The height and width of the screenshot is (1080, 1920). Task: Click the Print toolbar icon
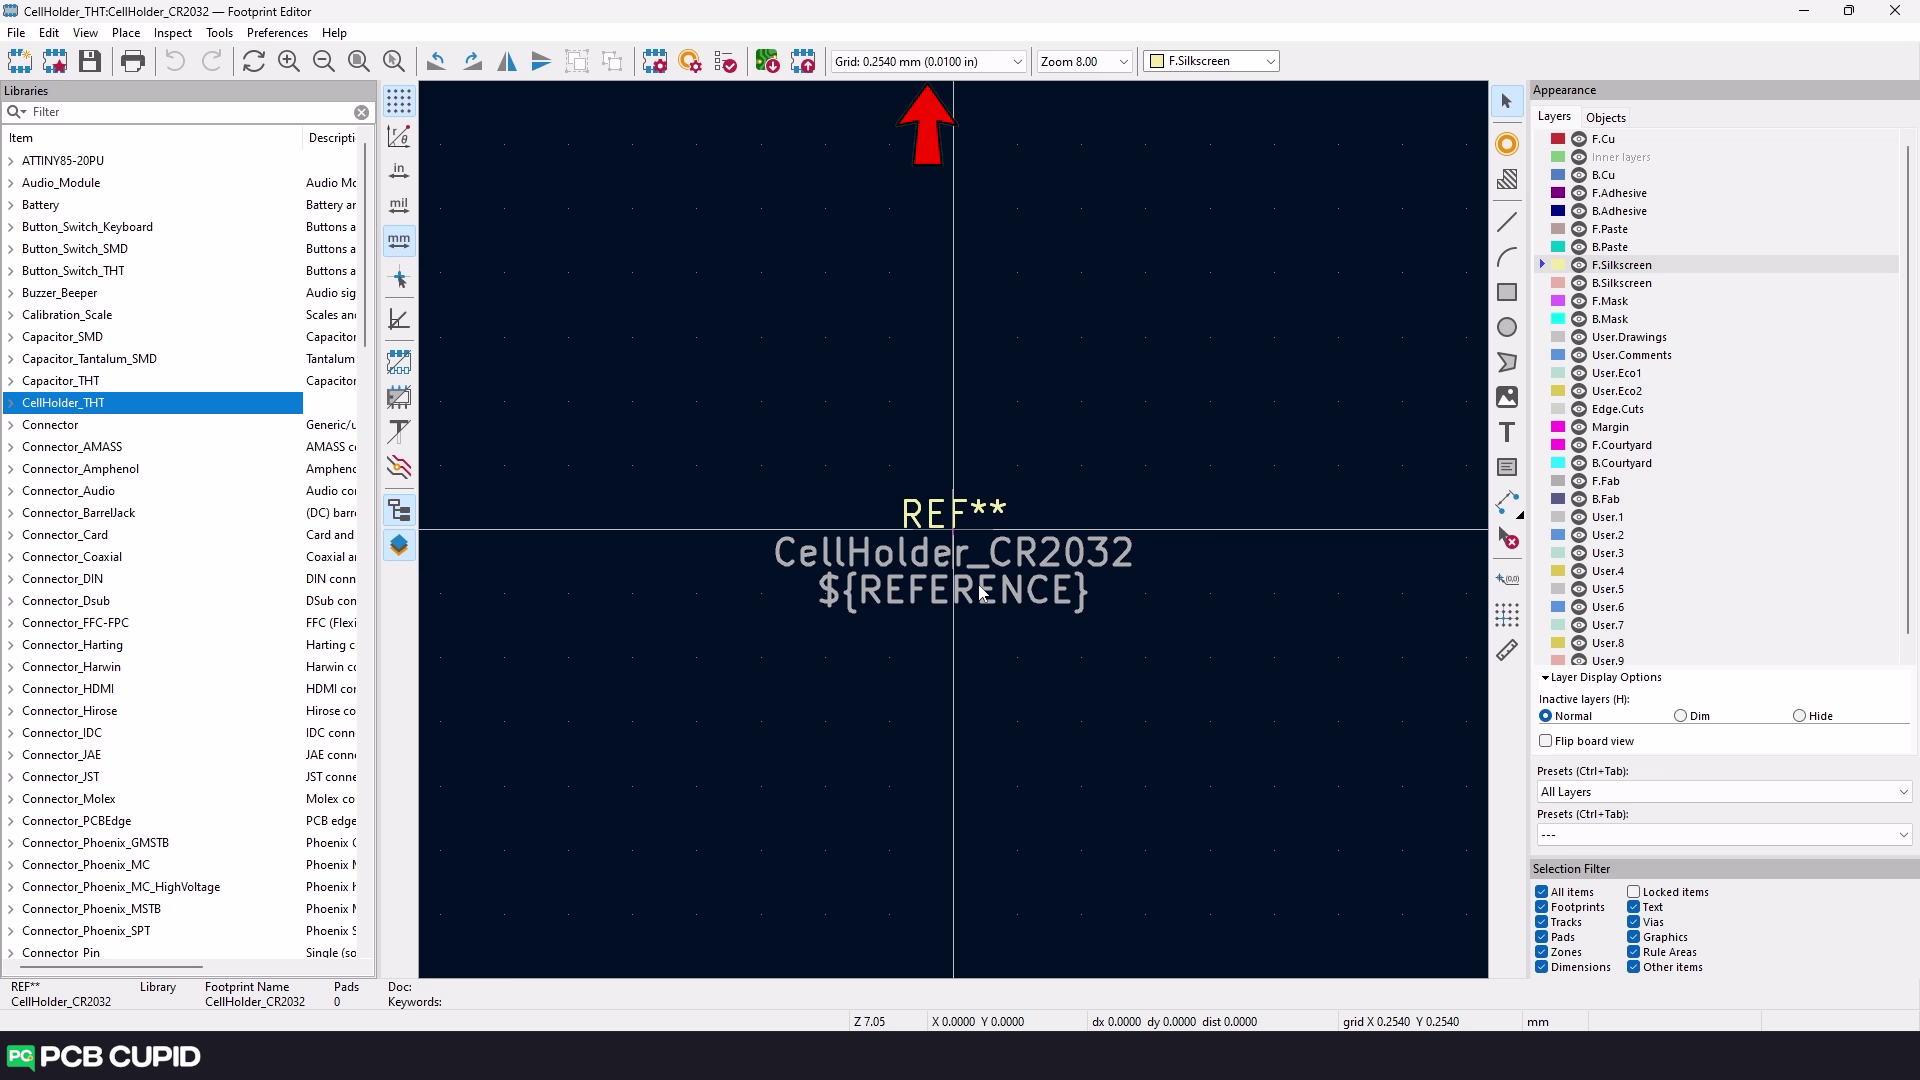click(x=133, y=62)
